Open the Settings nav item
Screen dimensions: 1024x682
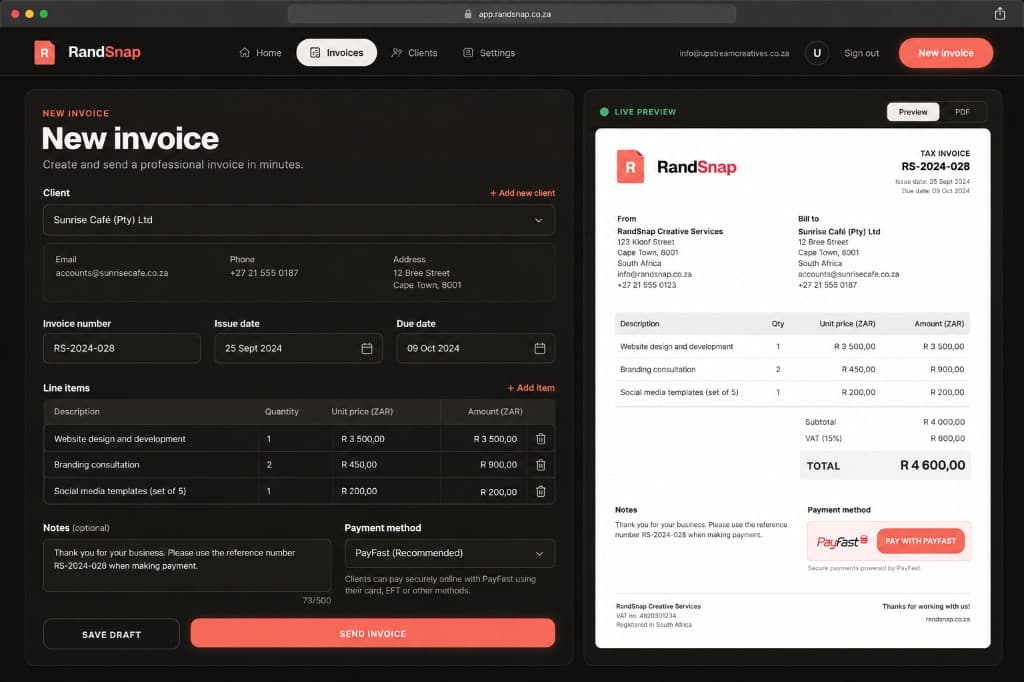tap(489, 53)
